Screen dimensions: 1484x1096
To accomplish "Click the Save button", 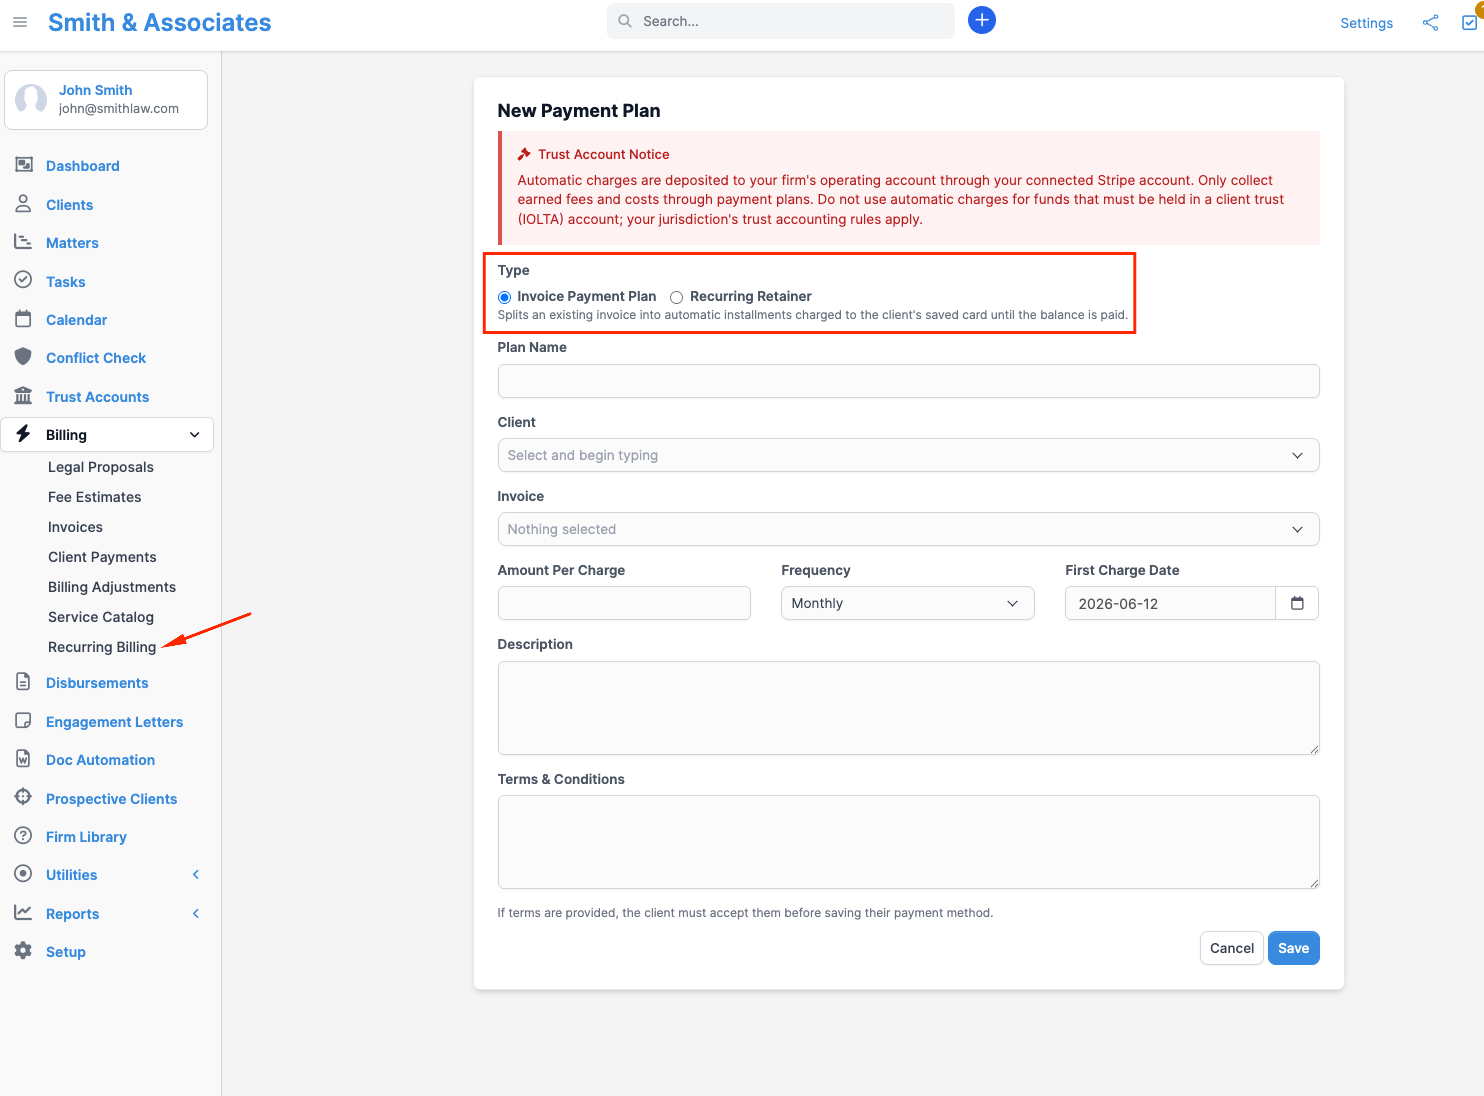I will tap(1293, 948).
